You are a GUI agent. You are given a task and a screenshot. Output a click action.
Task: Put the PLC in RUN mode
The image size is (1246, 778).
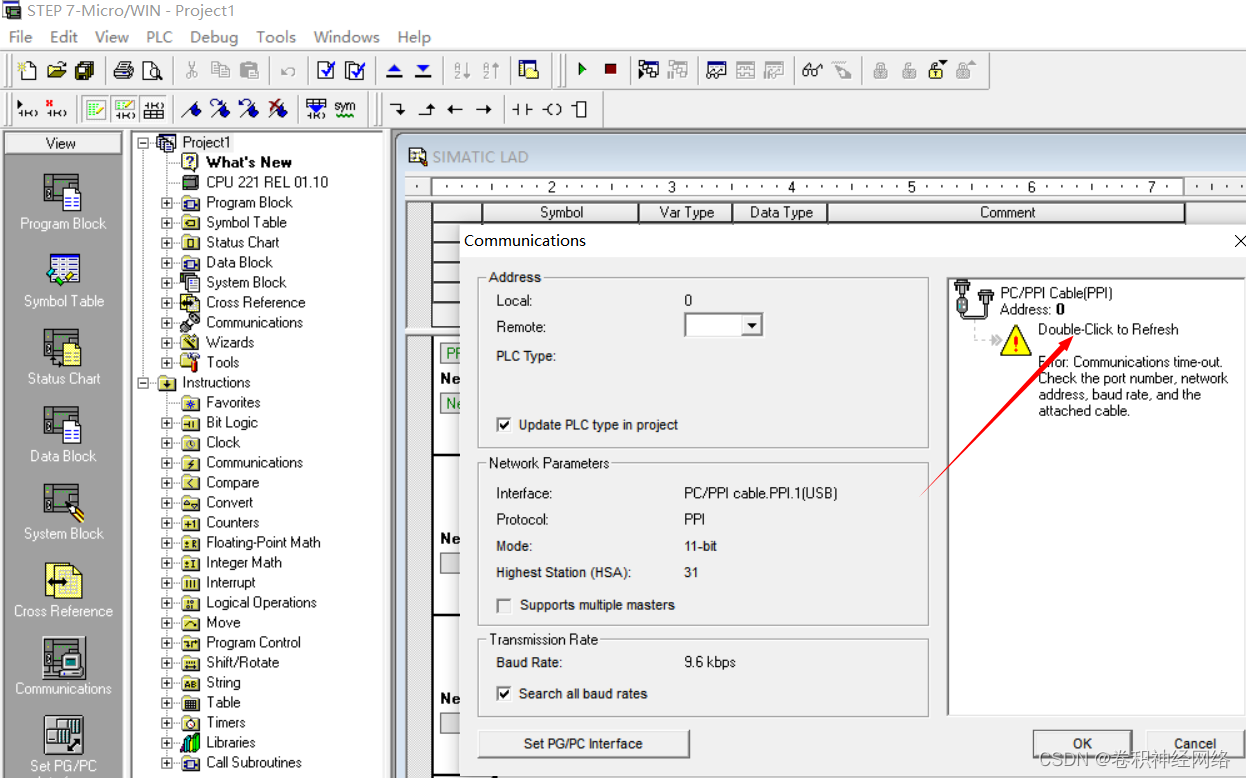tap(582, 70)
